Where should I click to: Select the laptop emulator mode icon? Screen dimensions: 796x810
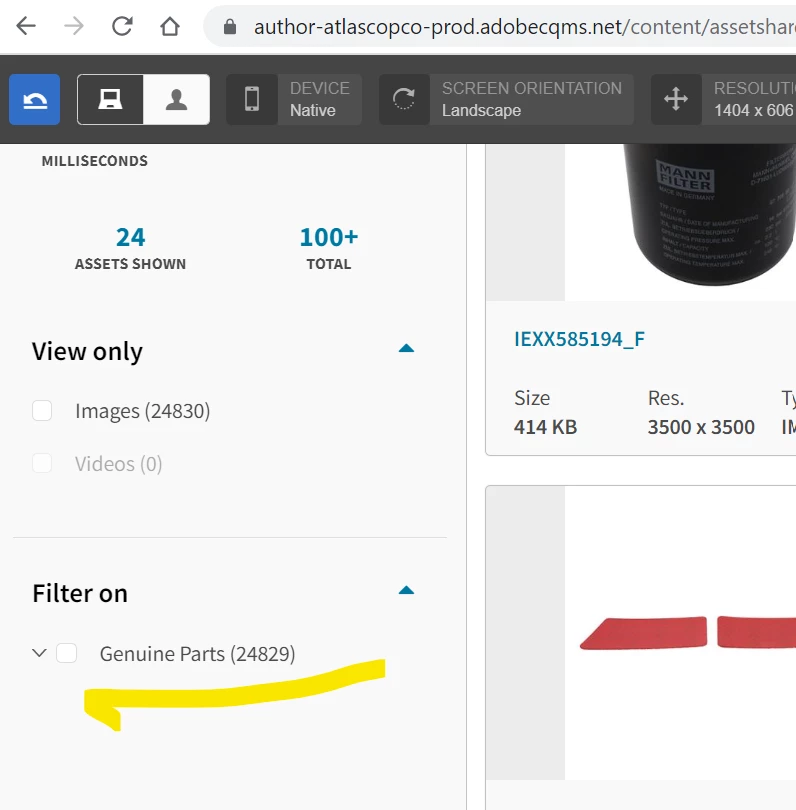110,99
